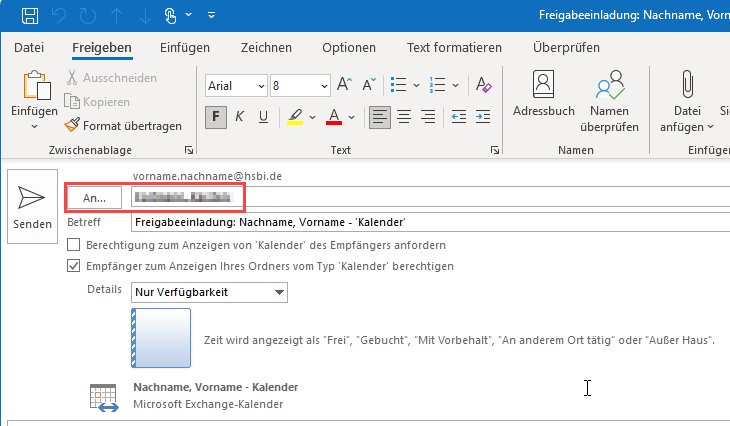Uncheck 'Empfänger zum Anzeigen Ihres Ordners' checkbox

coord(73,266)
